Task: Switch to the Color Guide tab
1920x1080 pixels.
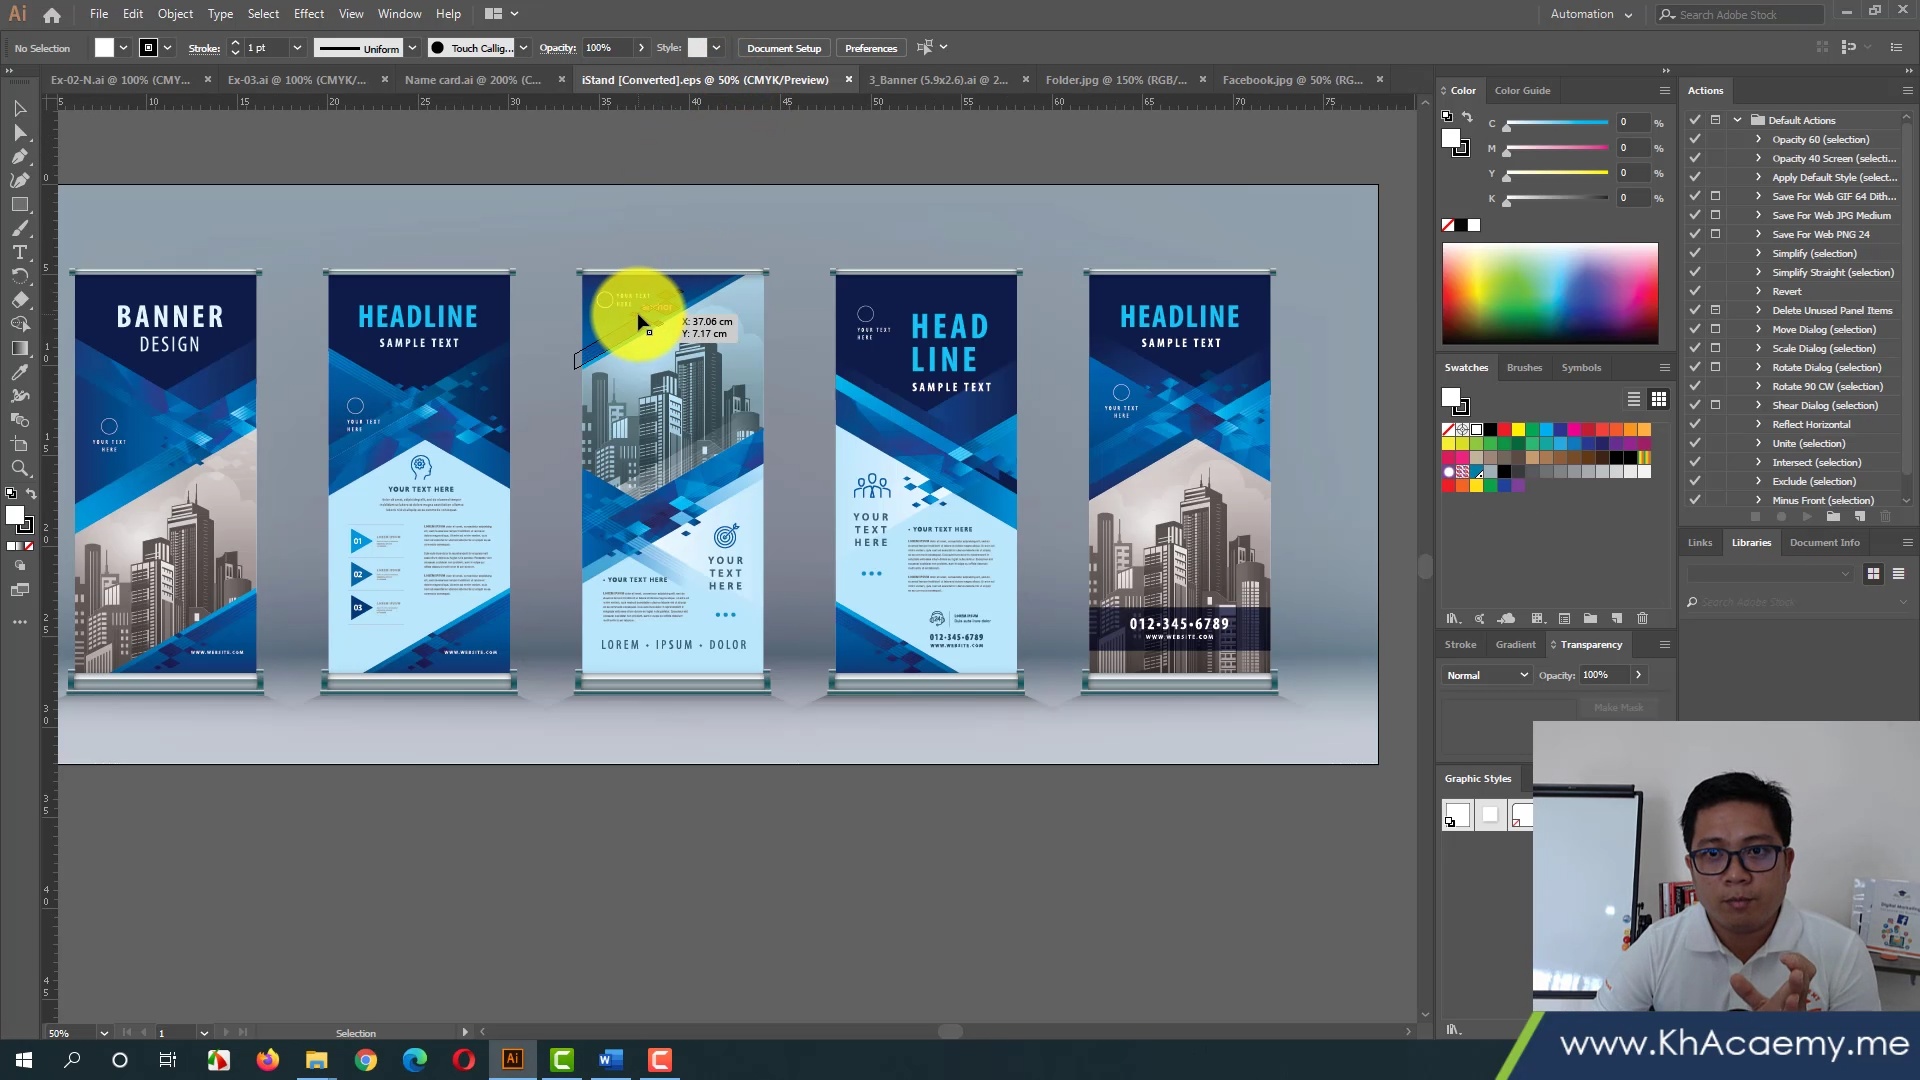Action: coord(1522,90)
